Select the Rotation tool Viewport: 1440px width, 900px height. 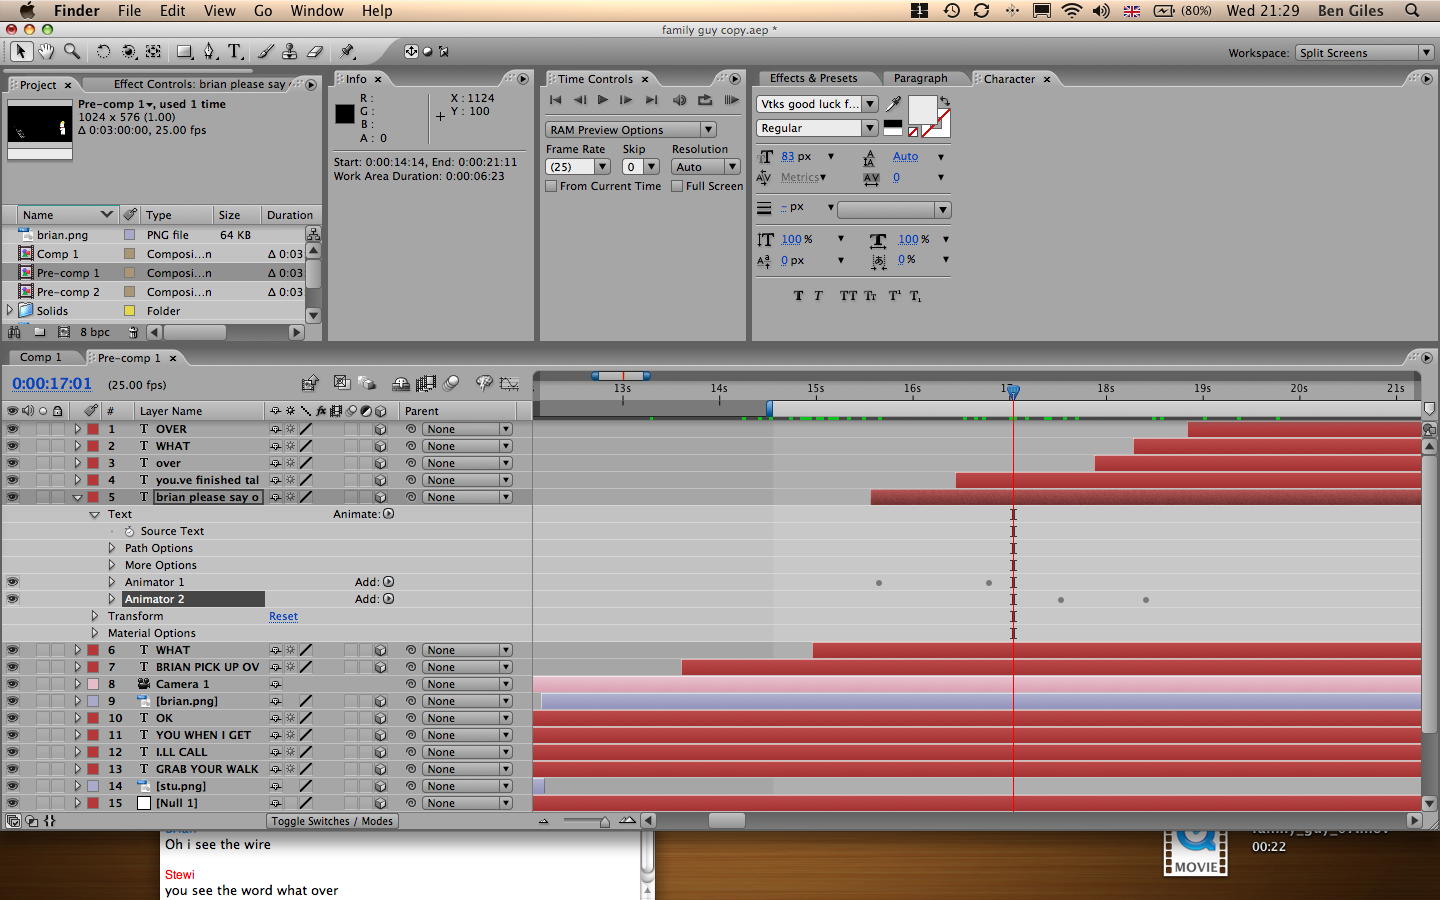(x=103, y=51)
